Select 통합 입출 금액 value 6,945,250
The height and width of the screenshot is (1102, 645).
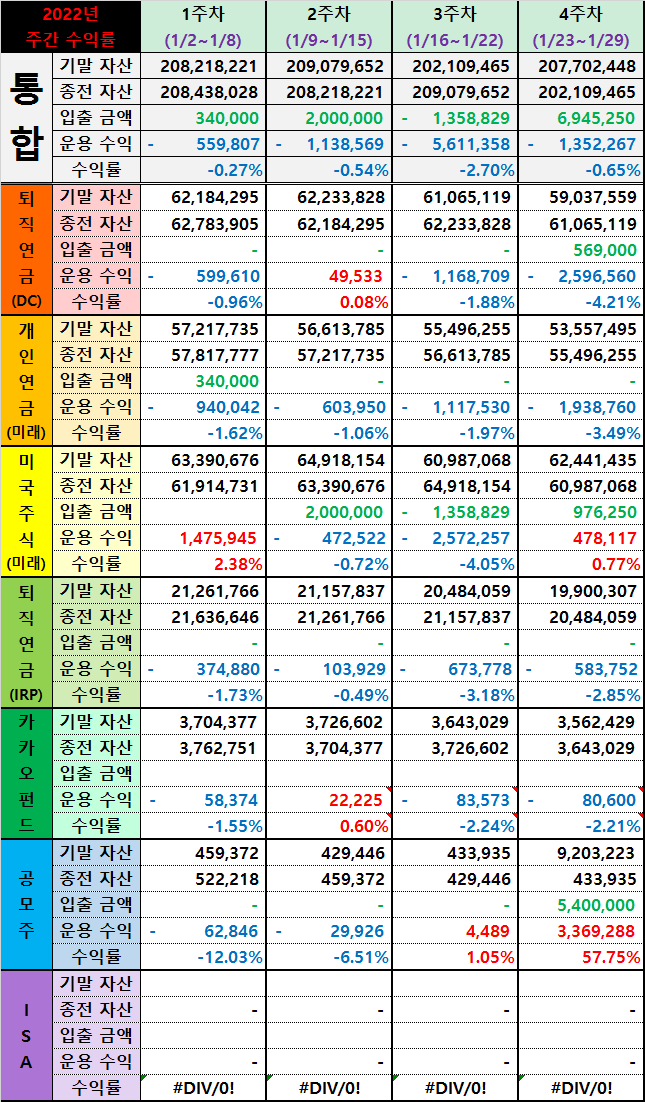pyautogui.click(x=581, y=118)
